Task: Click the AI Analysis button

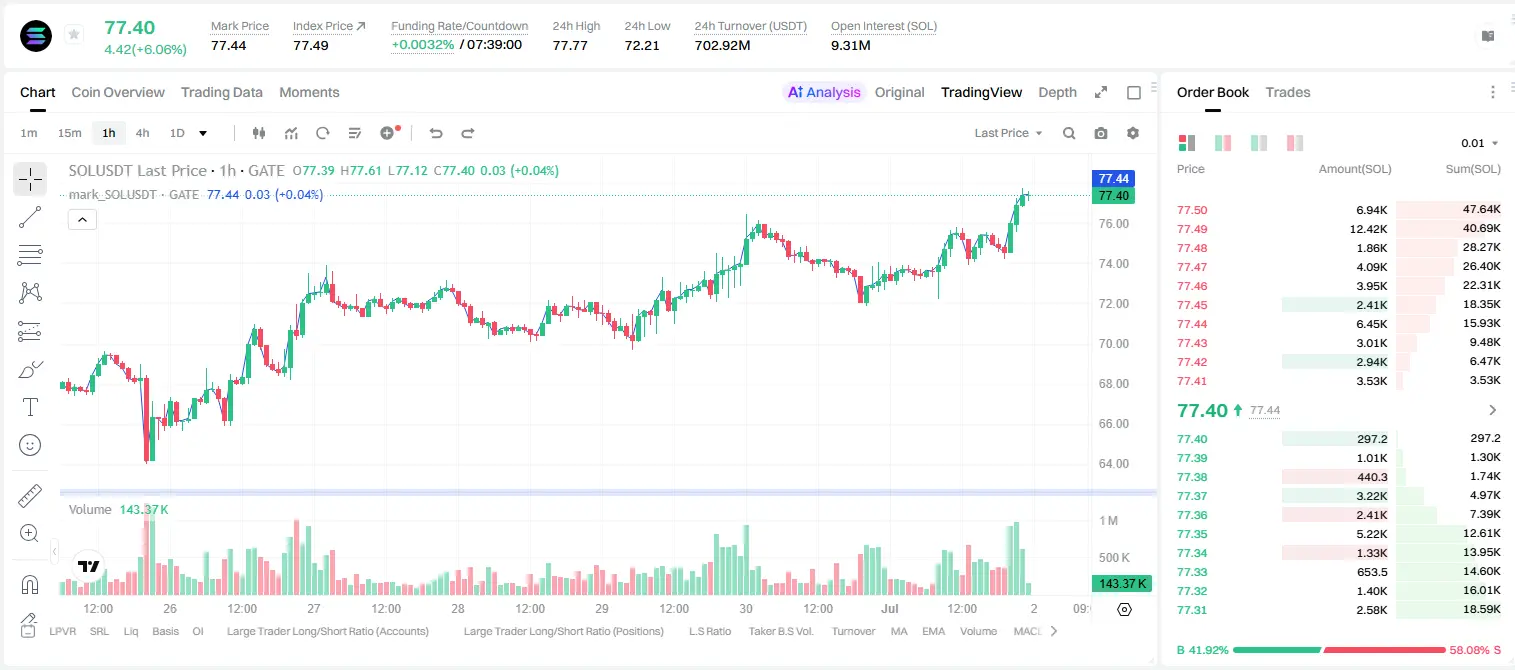Action: (824, 92)
